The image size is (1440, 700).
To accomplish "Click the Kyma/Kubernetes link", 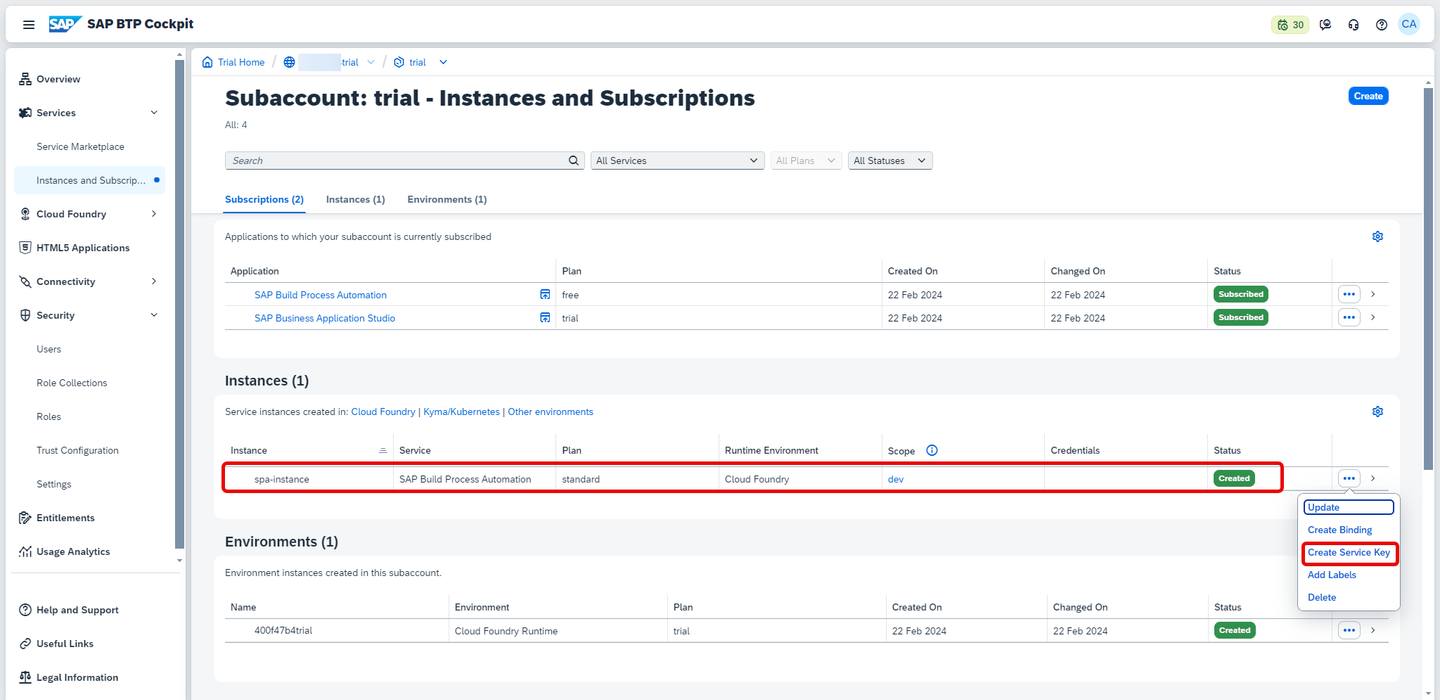I will pos(461,412).
